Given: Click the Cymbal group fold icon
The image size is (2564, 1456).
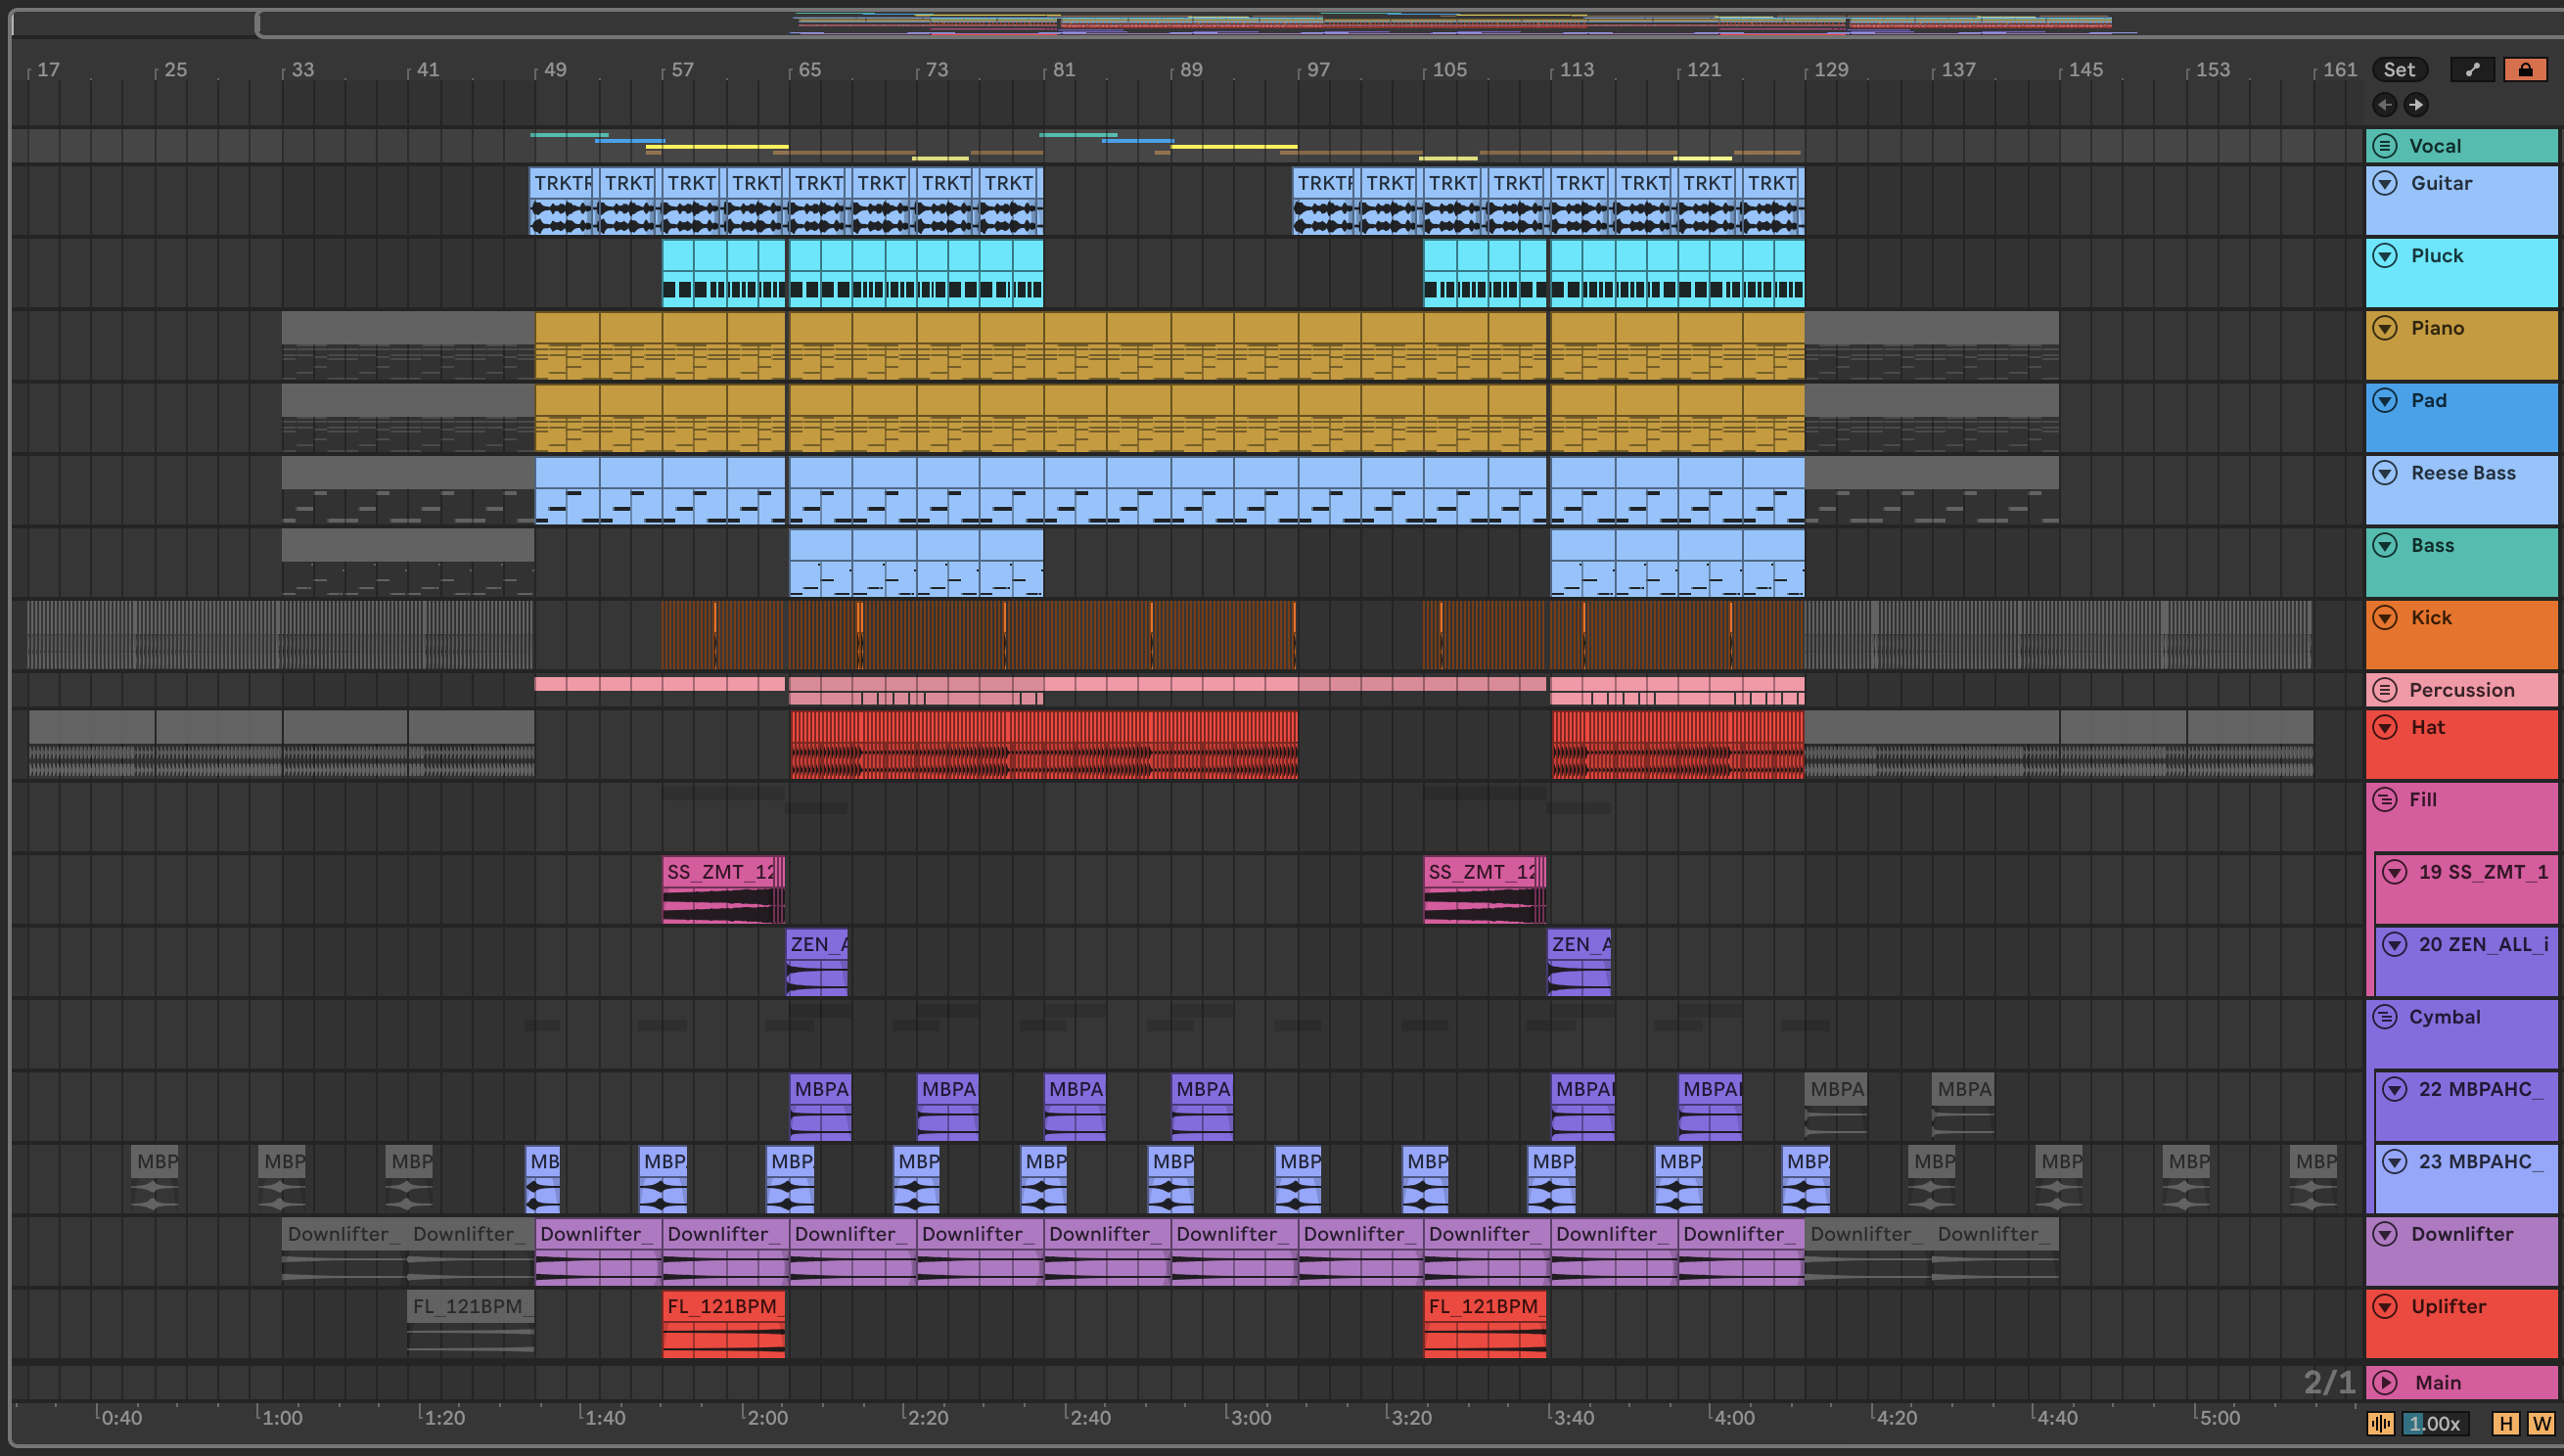Looking at the screenshot, I should [2385, 1017].
